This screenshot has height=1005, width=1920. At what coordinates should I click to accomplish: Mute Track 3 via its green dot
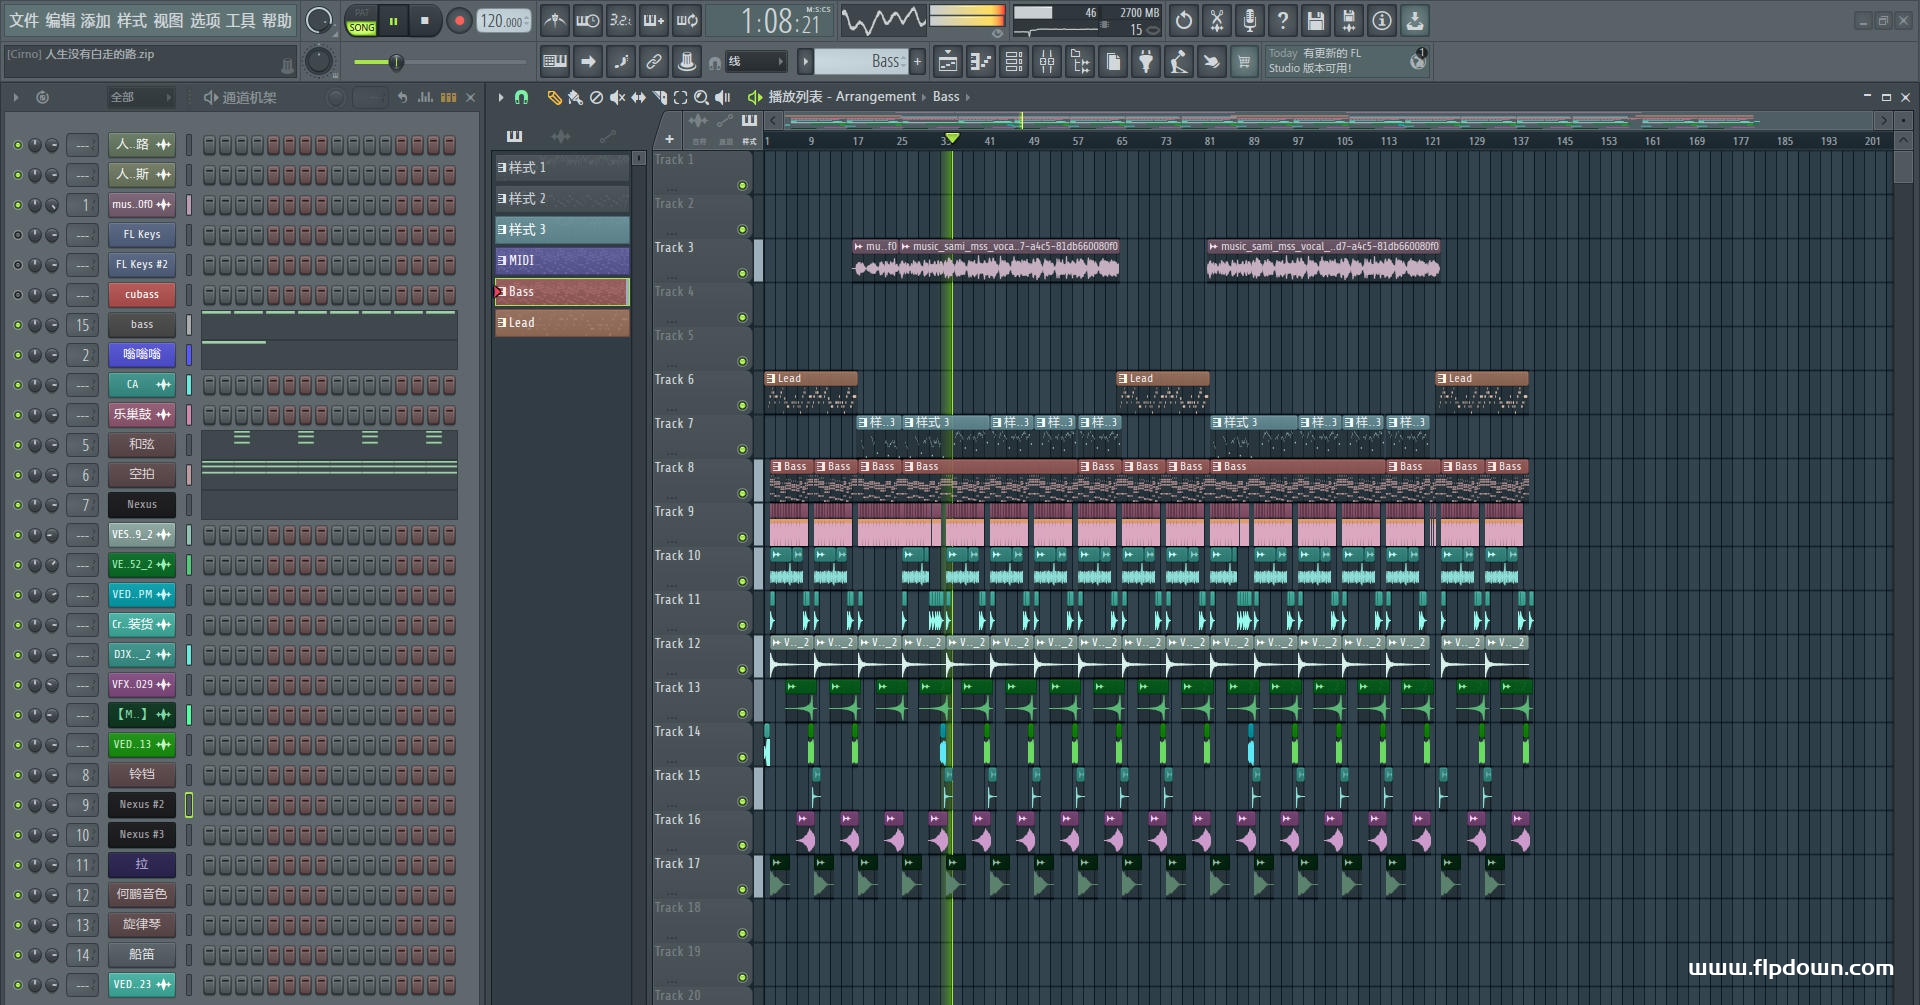pyautogui.click(x=742, y=273)
